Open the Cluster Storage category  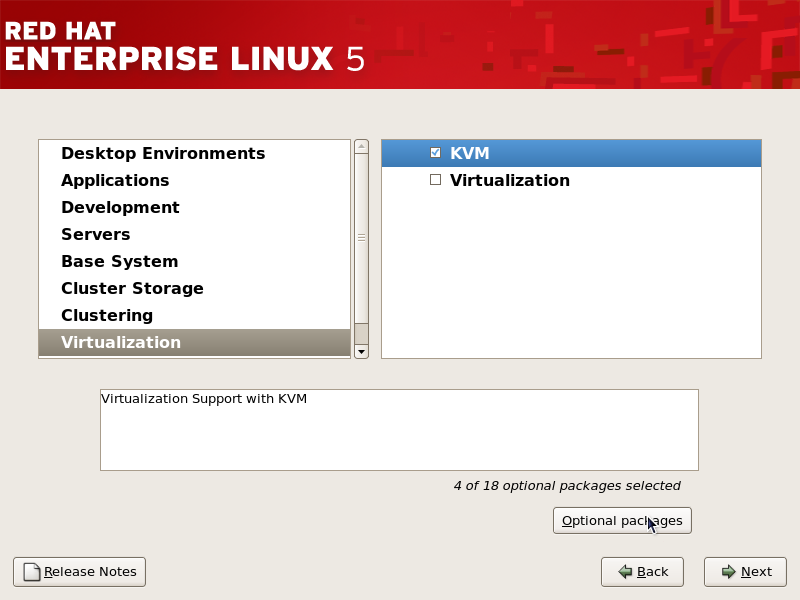(x=132, y=288)
